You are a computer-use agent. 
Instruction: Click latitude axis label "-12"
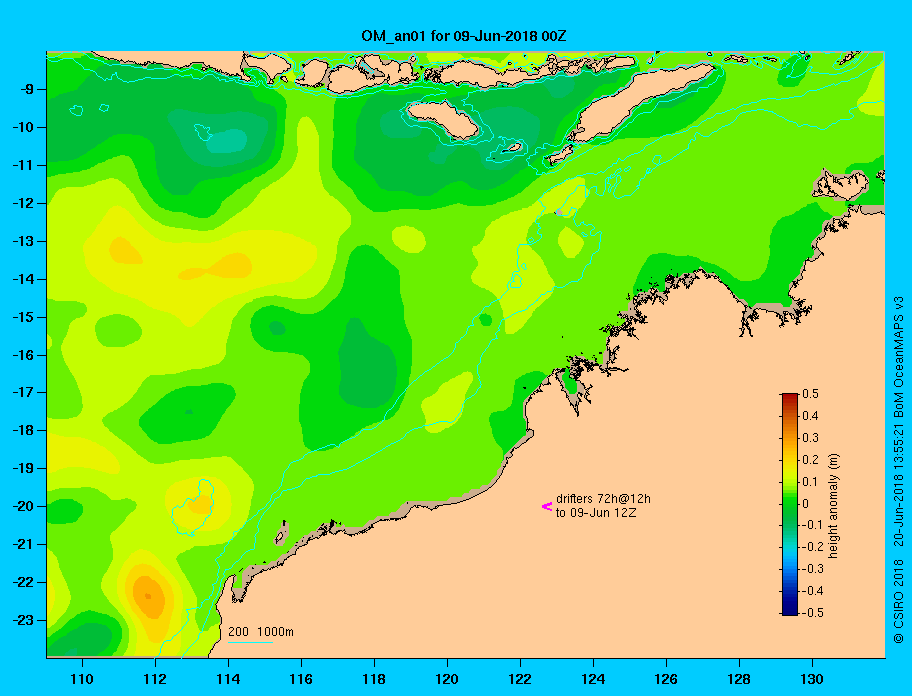point(23,203)
